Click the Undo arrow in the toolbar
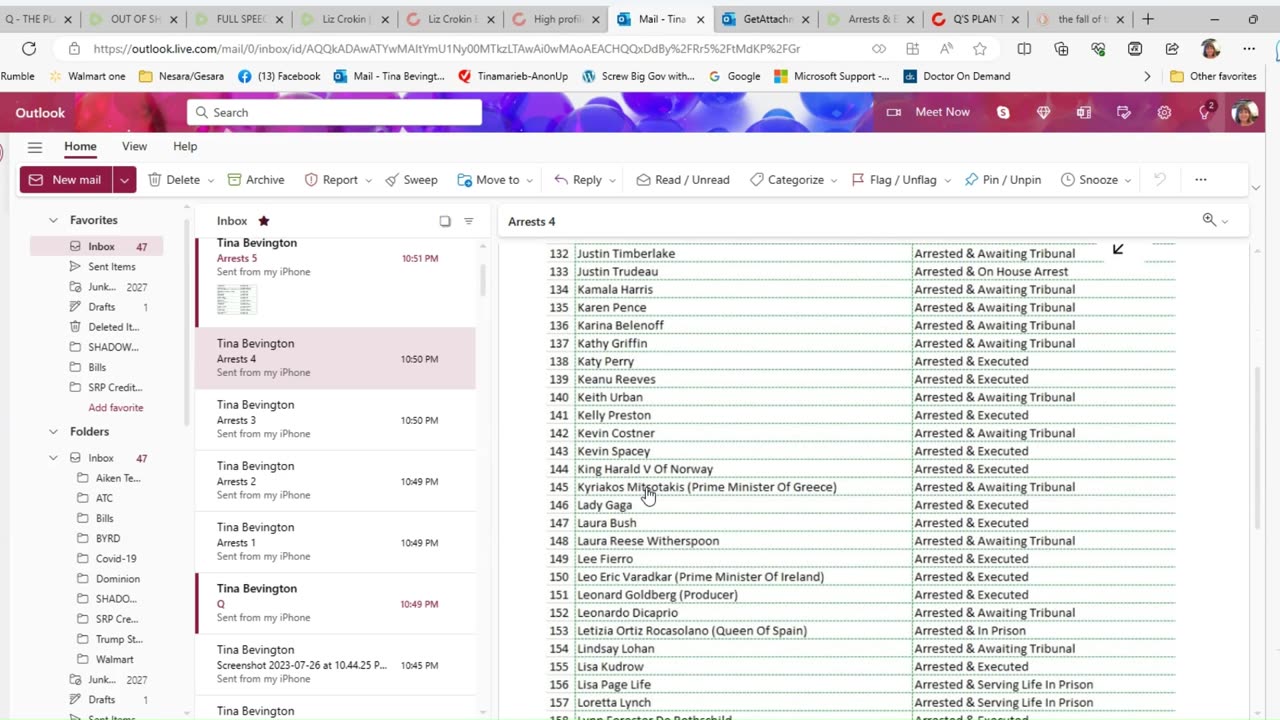Image resolution: width=1280 pixels, height=720 pixels. (1160, 180)
